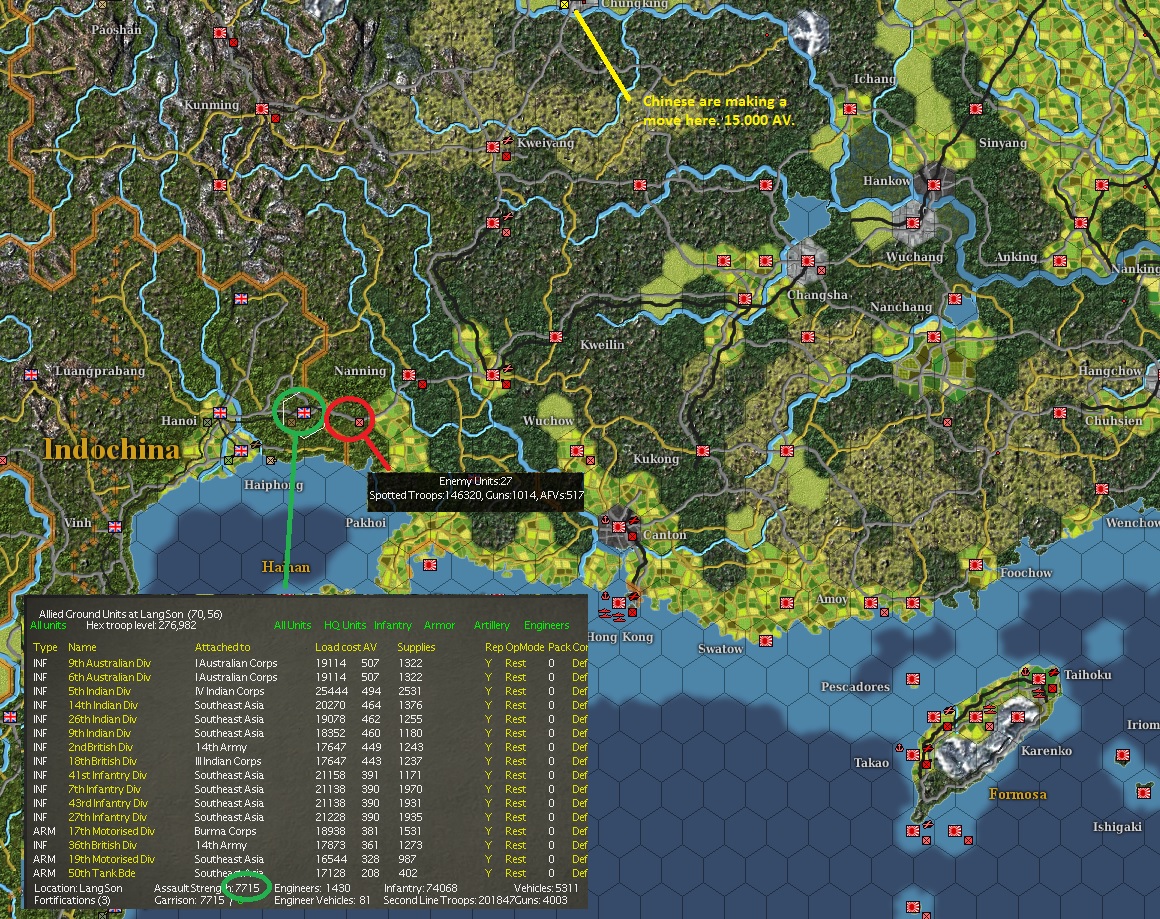Select the Japanese unit marker at Wuchang
This screenshot has width=1160, height=919.
[x=913, y=222]
